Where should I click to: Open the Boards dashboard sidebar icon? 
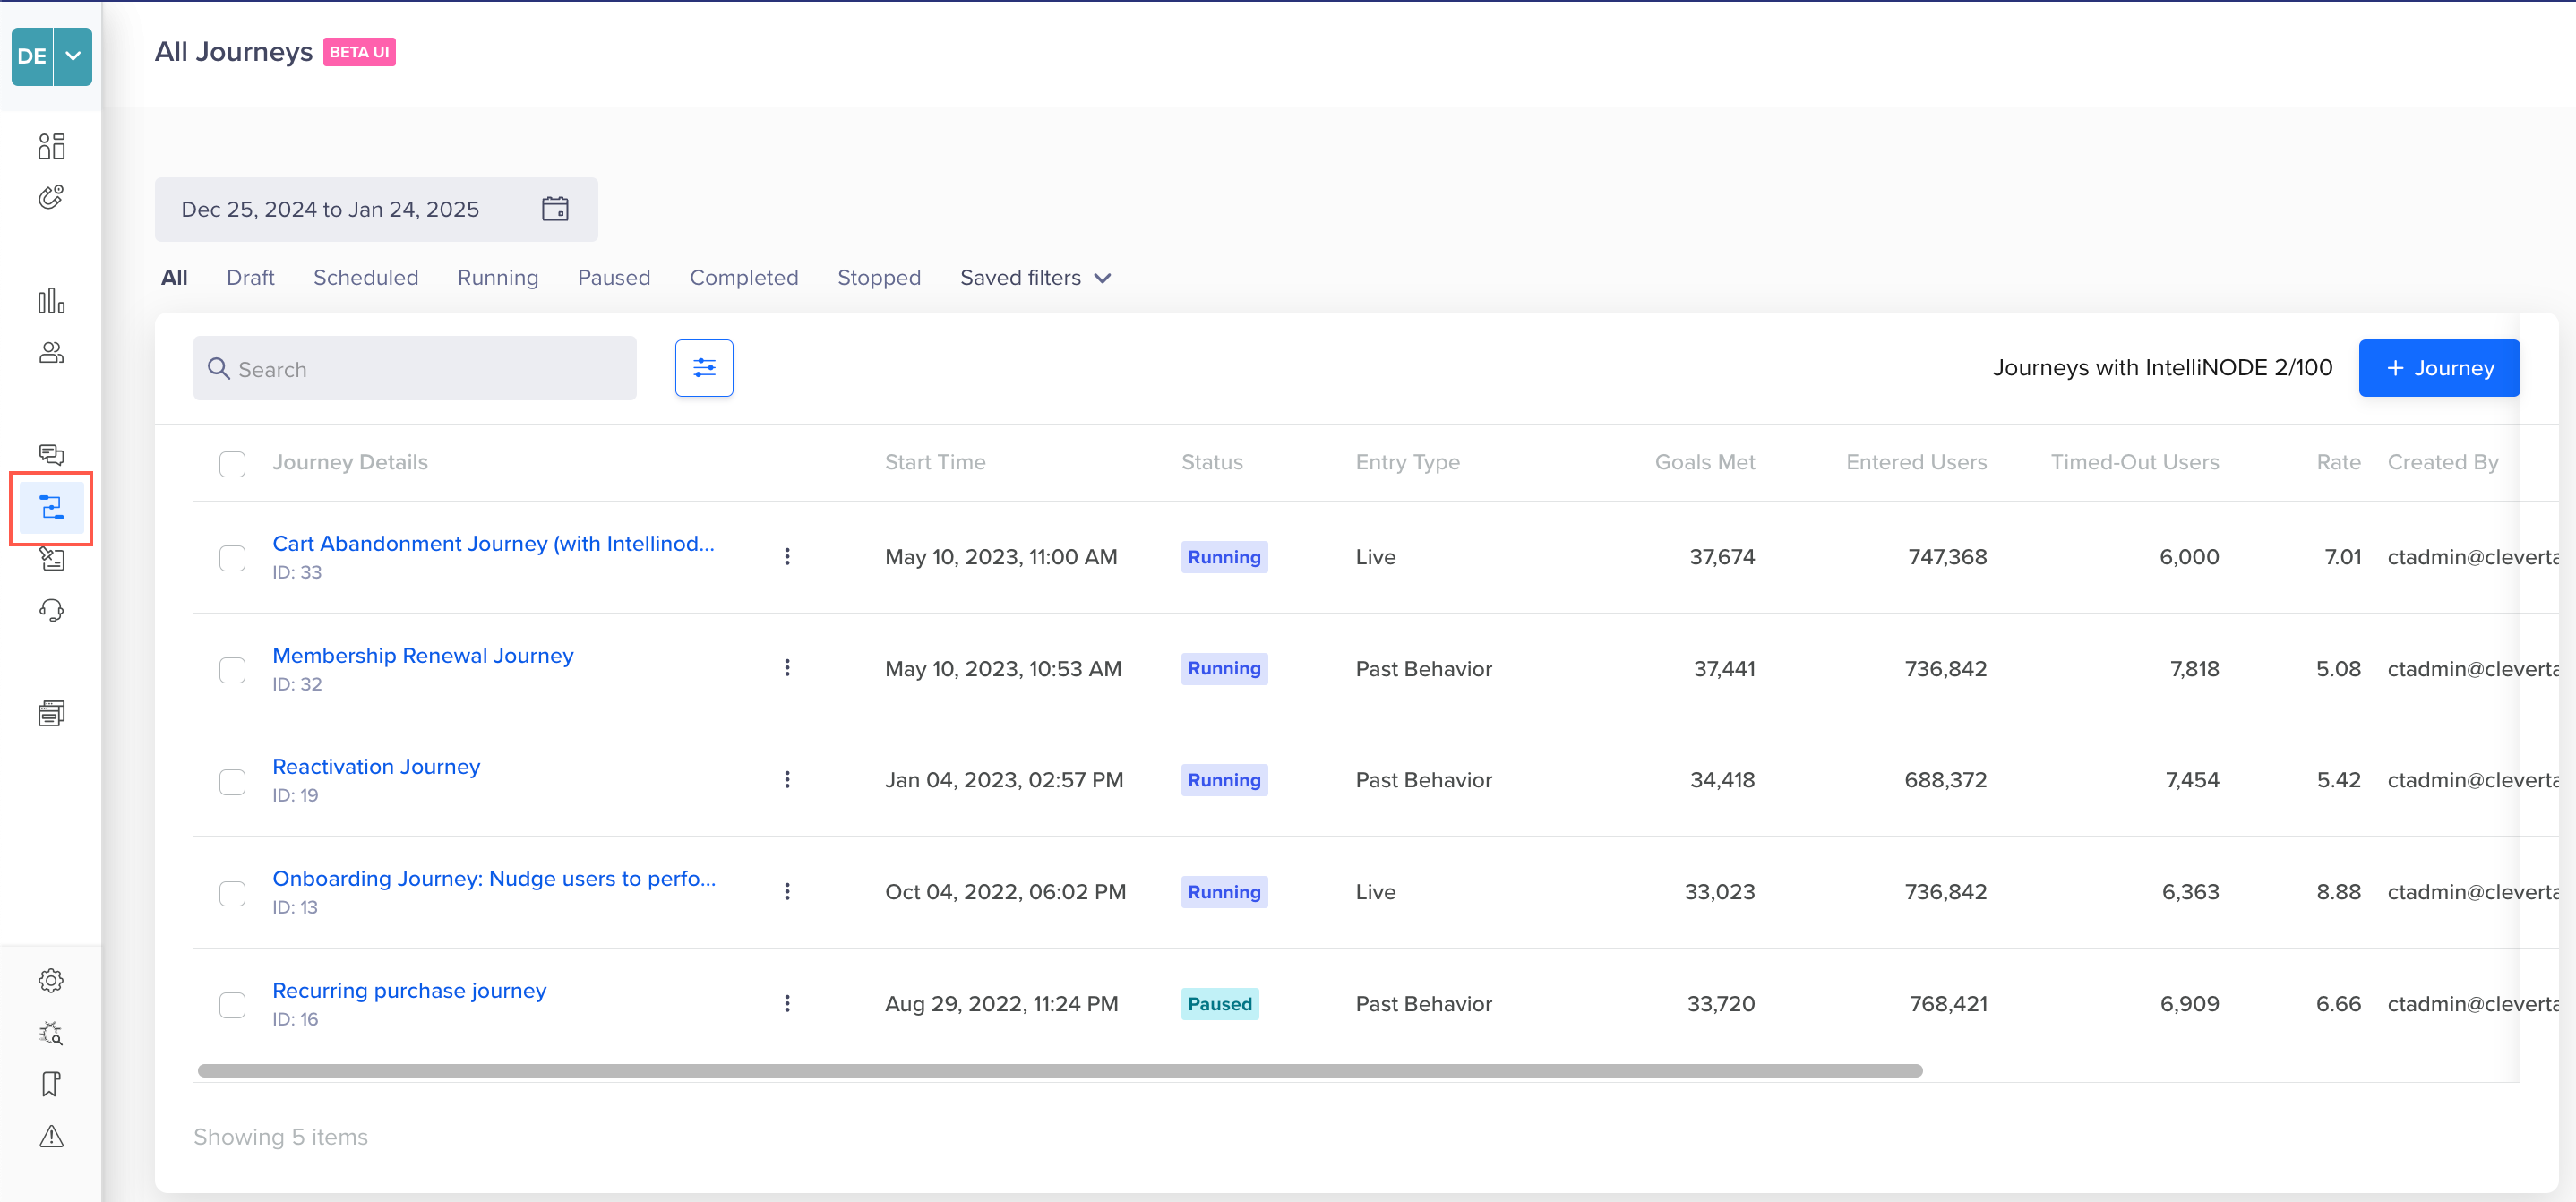tap(51, 146)
